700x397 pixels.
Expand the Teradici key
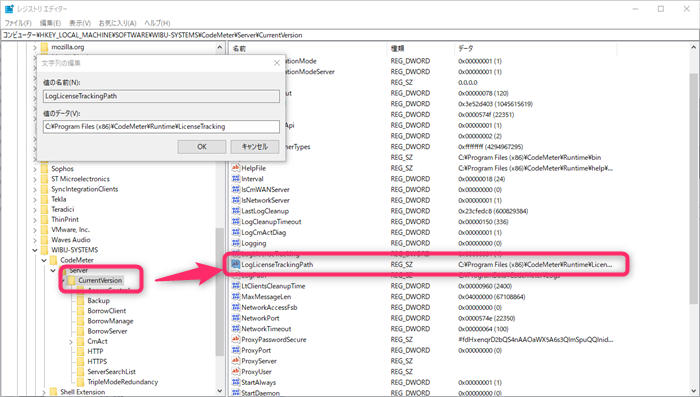pos(35,209)
